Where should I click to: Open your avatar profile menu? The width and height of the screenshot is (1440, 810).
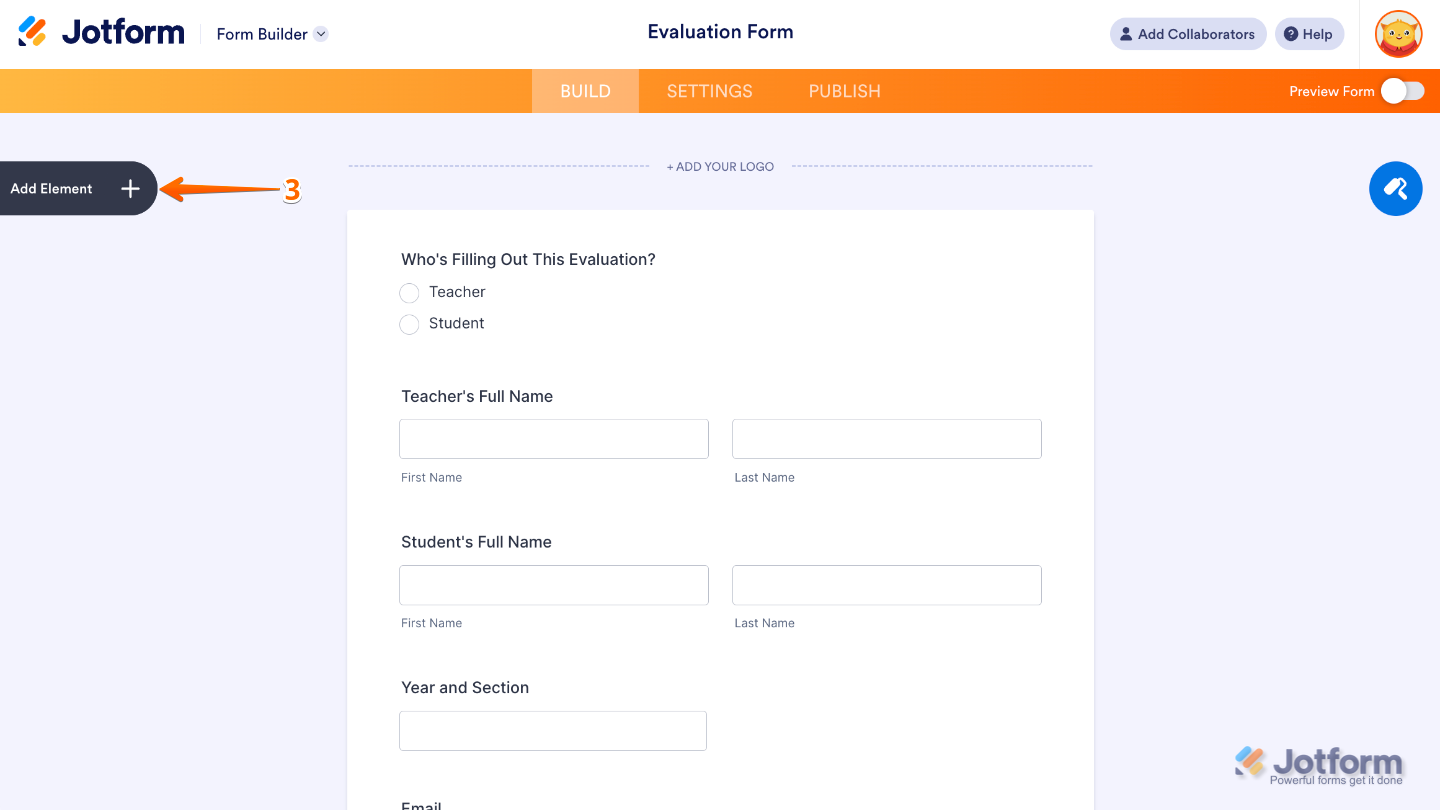click(x=1397, y=33)
